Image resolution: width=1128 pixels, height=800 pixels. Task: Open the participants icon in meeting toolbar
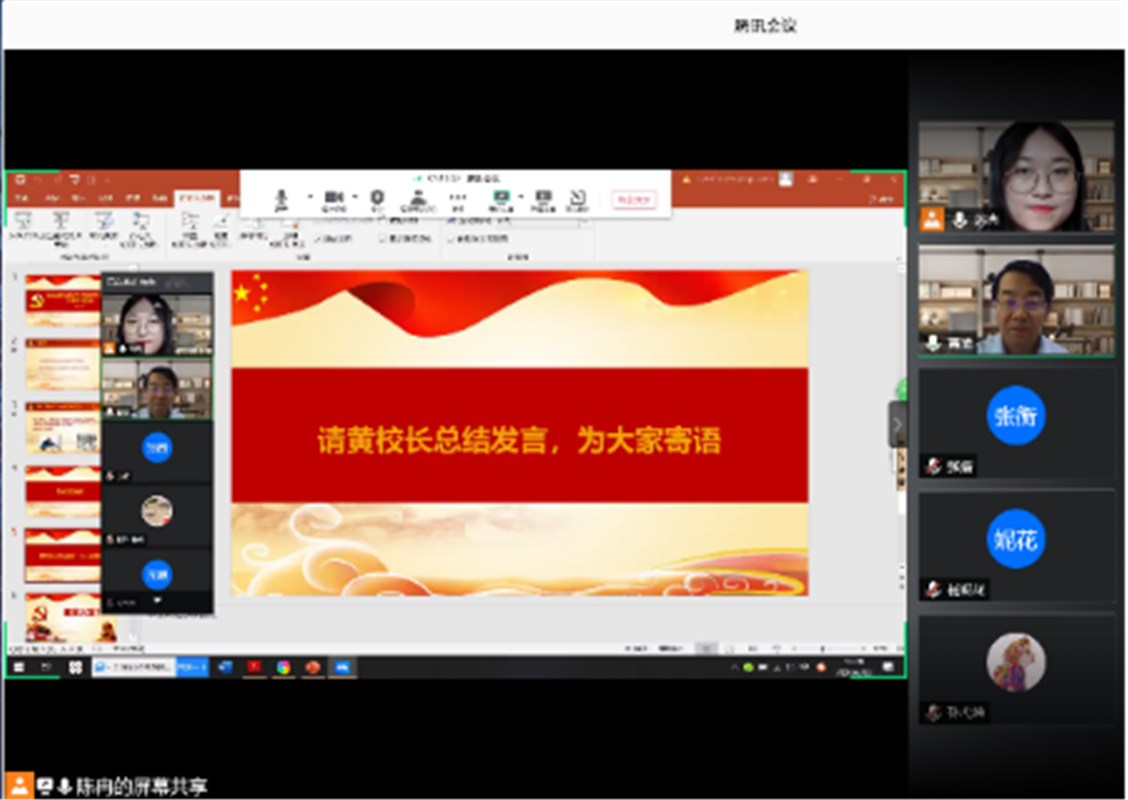tap(418, 197)
